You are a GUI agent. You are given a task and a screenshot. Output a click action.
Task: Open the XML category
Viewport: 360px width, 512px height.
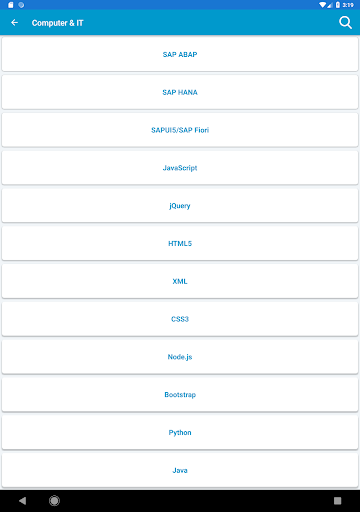(x=180, y=281)
